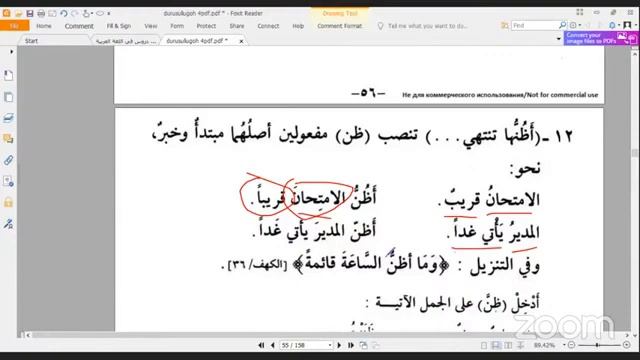The width and height of the screenshot is (640, 360).
Task: Open the Bookmarks panel in the sidebar
Action: tap(9, 76)
